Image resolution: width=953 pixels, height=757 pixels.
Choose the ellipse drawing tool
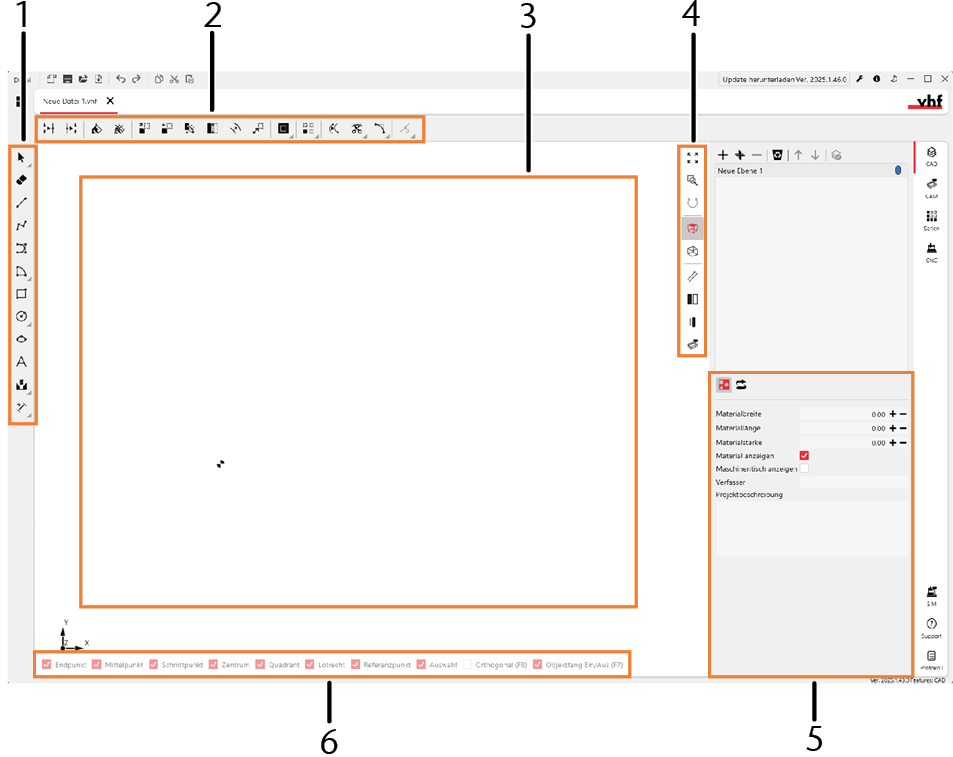(21, 339)
